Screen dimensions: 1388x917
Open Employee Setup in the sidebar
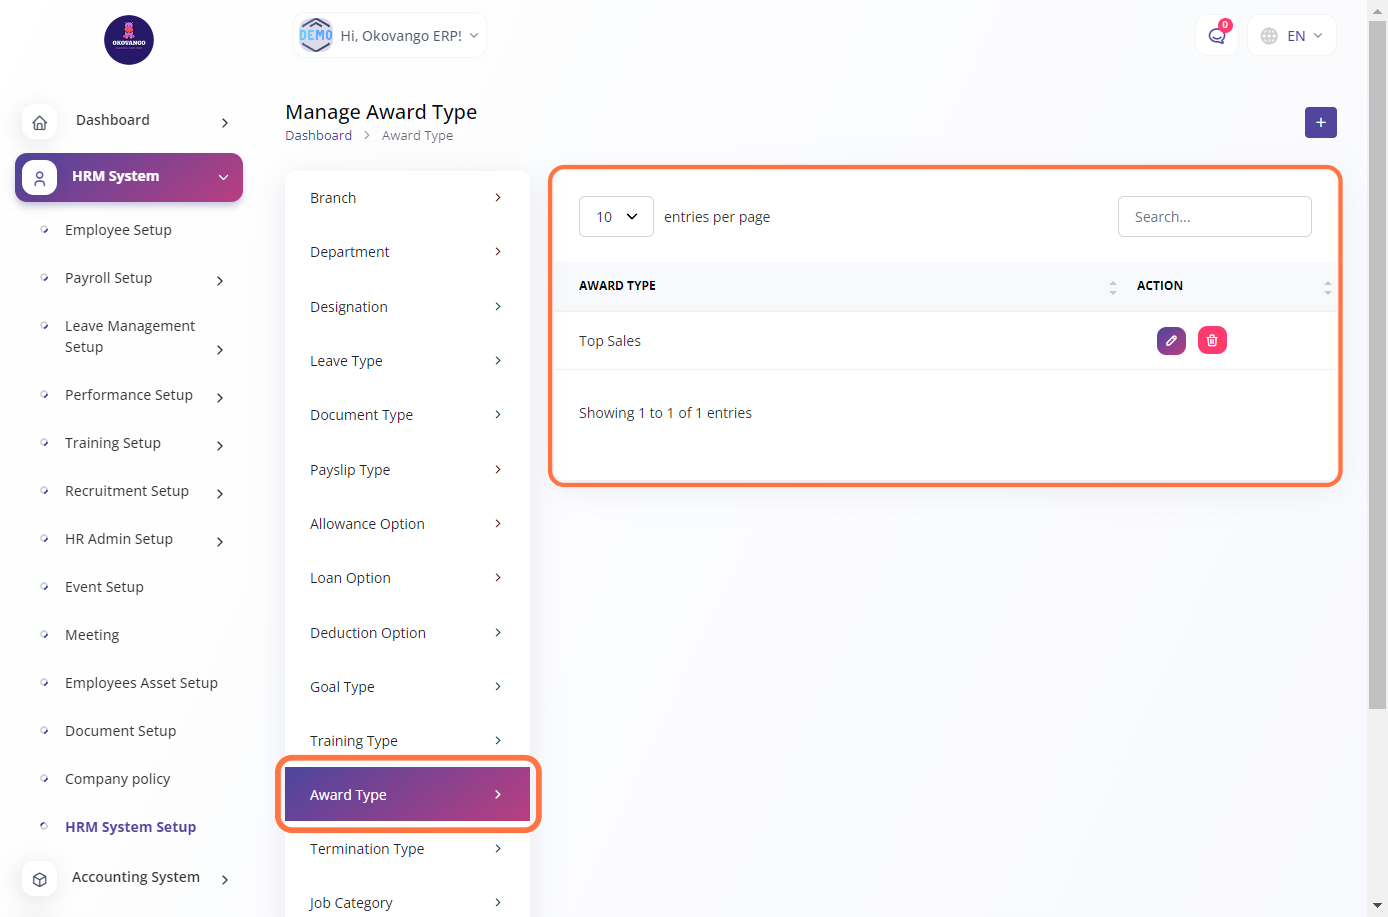[118, 230]
